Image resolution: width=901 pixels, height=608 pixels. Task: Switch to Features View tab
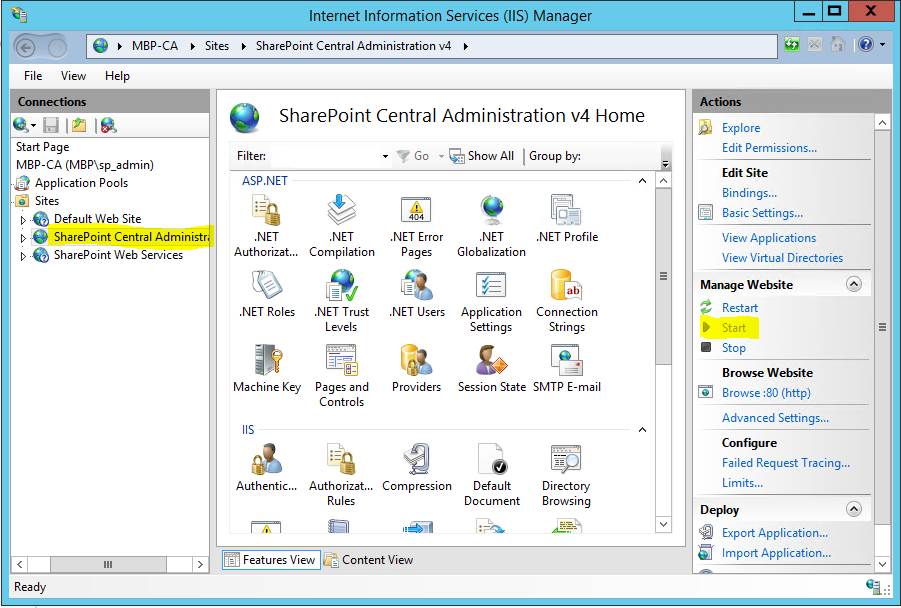[269, 560]
